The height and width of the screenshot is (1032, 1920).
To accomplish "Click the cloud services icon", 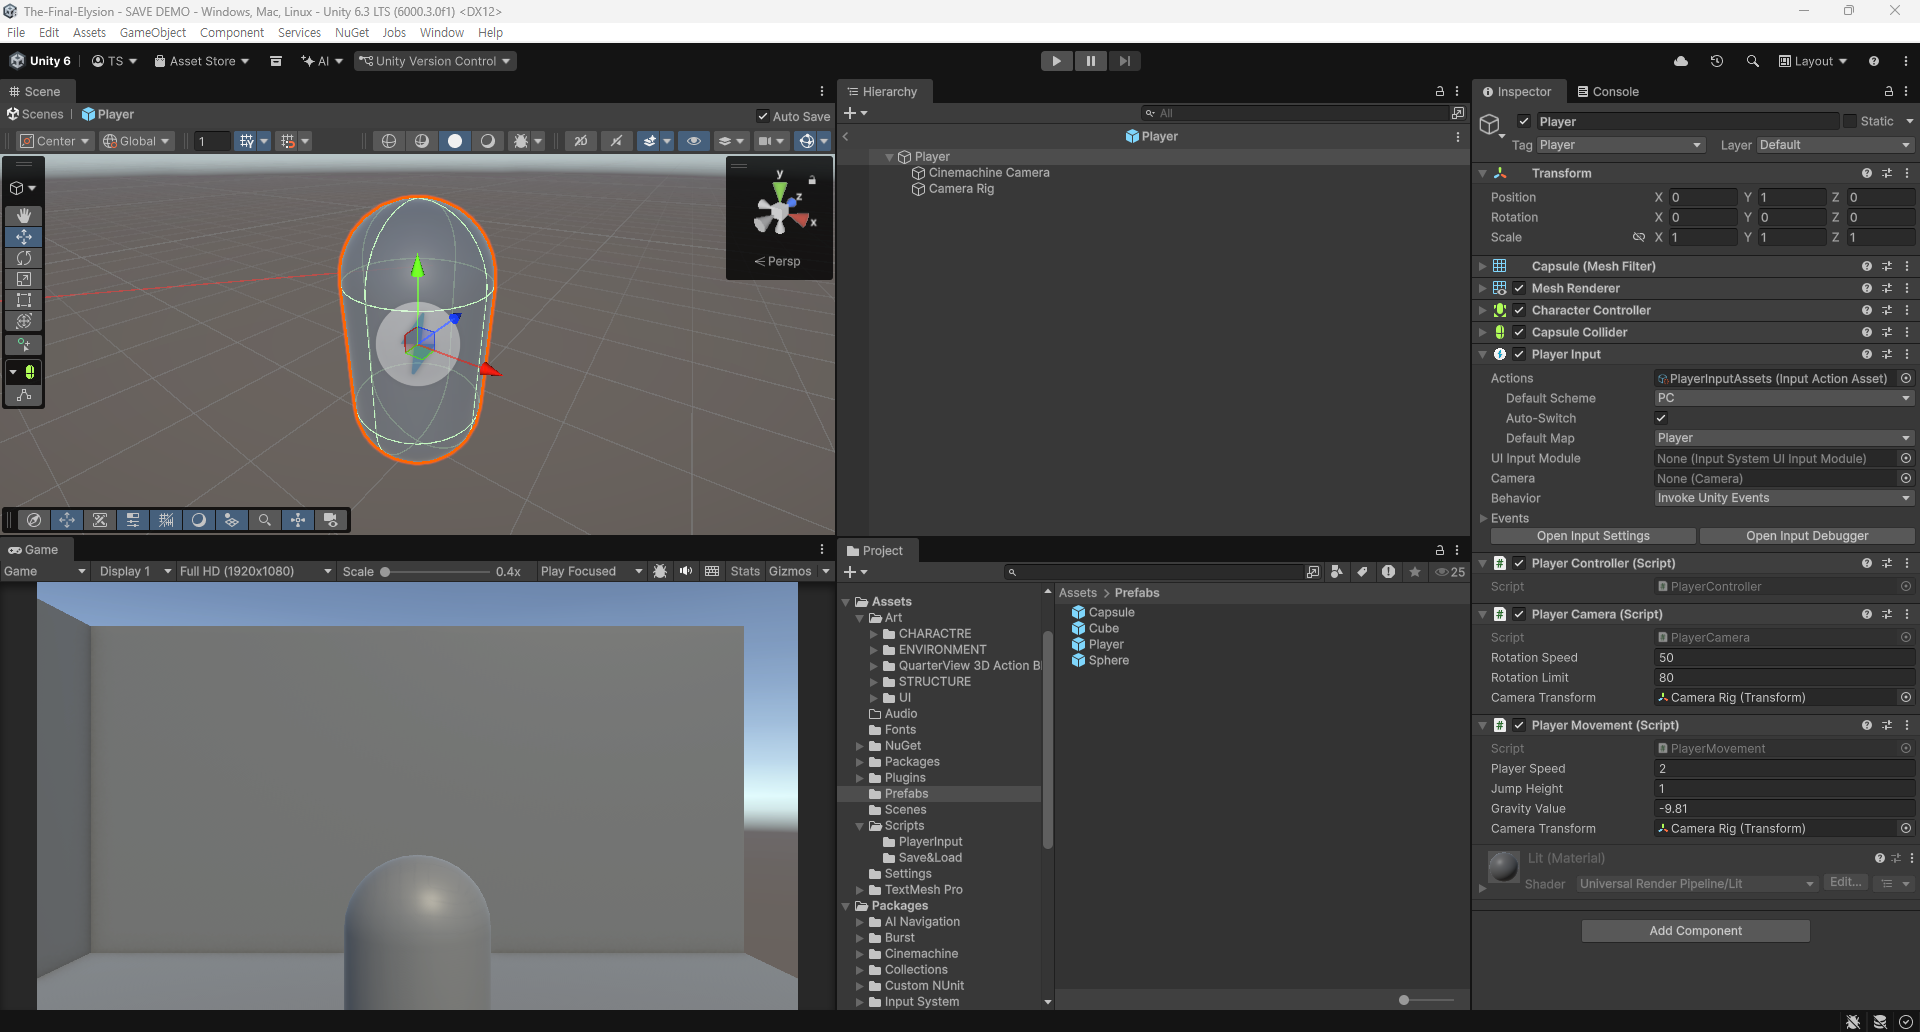I will click(x=1681, y=61).
